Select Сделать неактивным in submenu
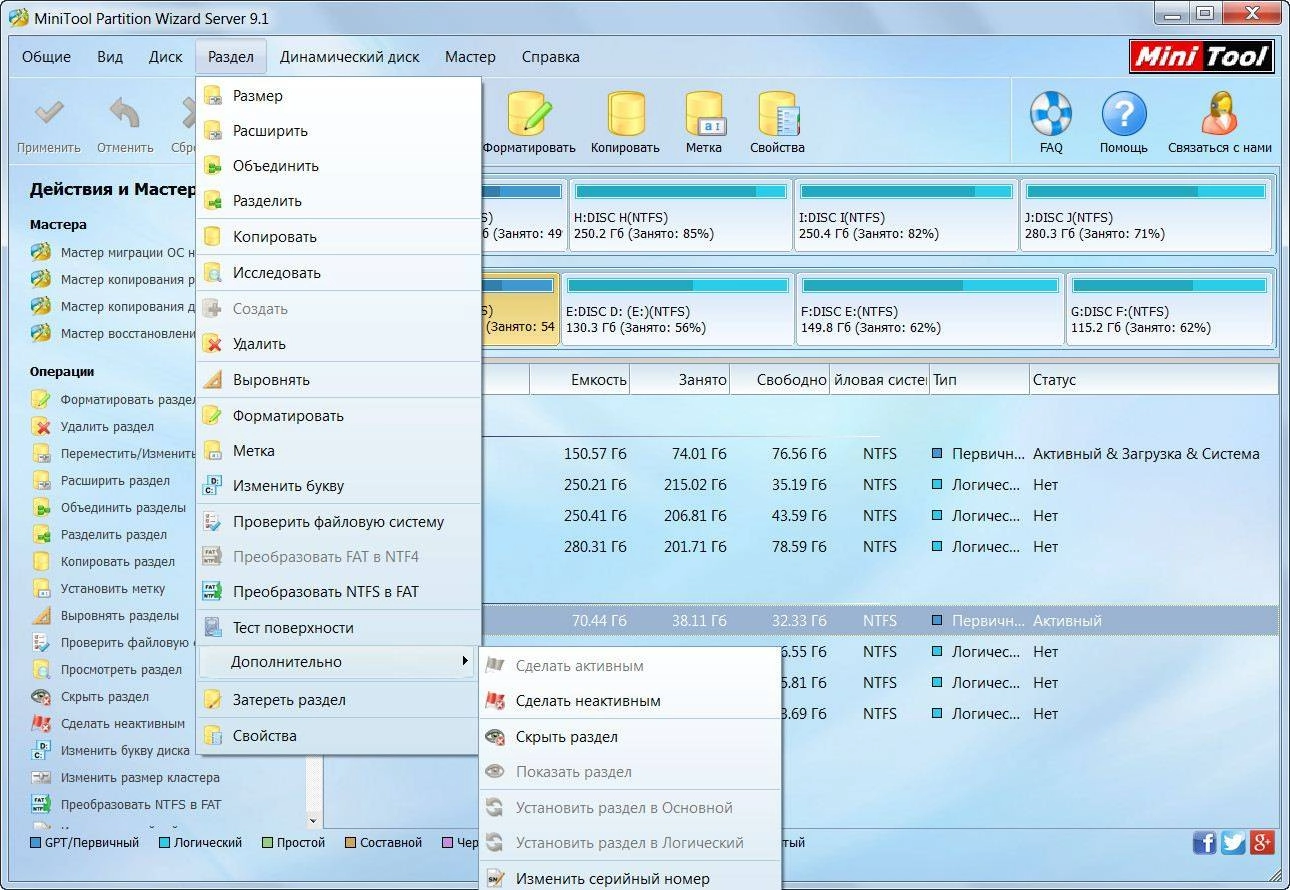1290x890 pixels. click(x=630, y=701)
